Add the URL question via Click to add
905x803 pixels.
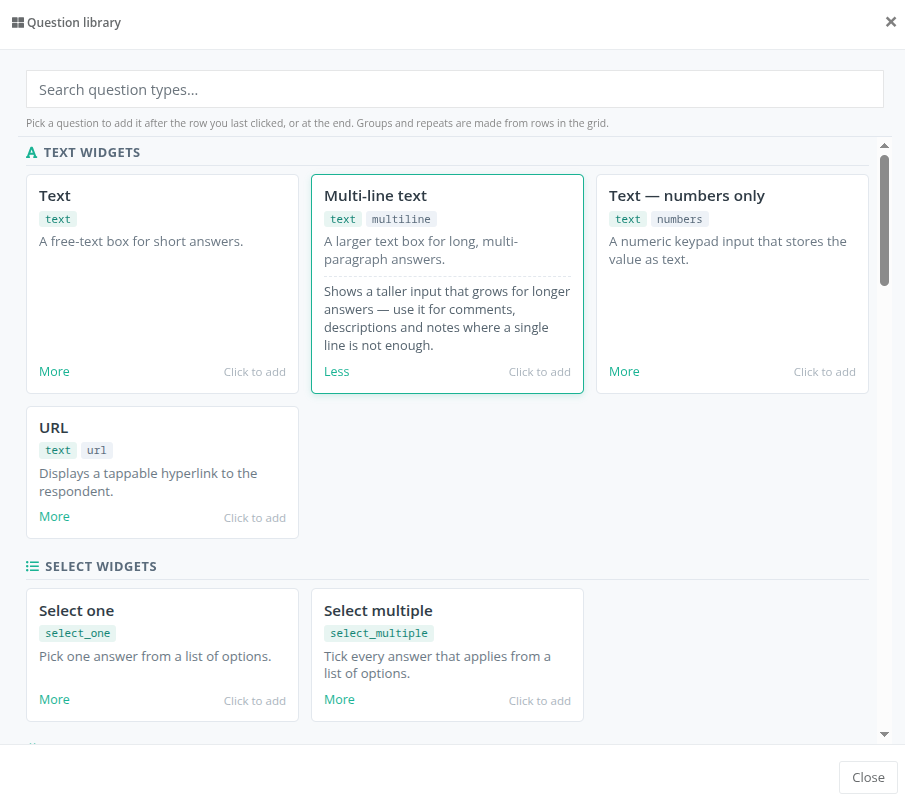[255, 518]
